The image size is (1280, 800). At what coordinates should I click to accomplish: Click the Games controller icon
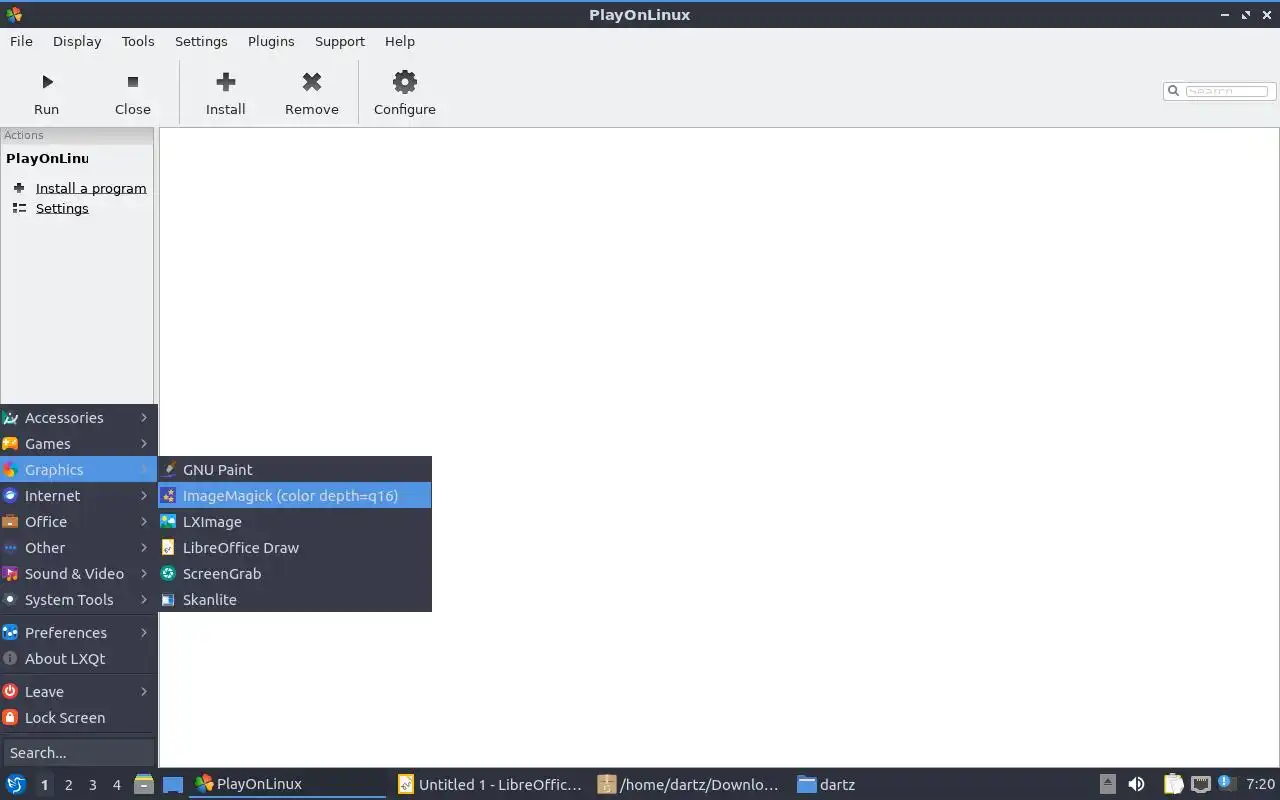(x=11, y=443)
